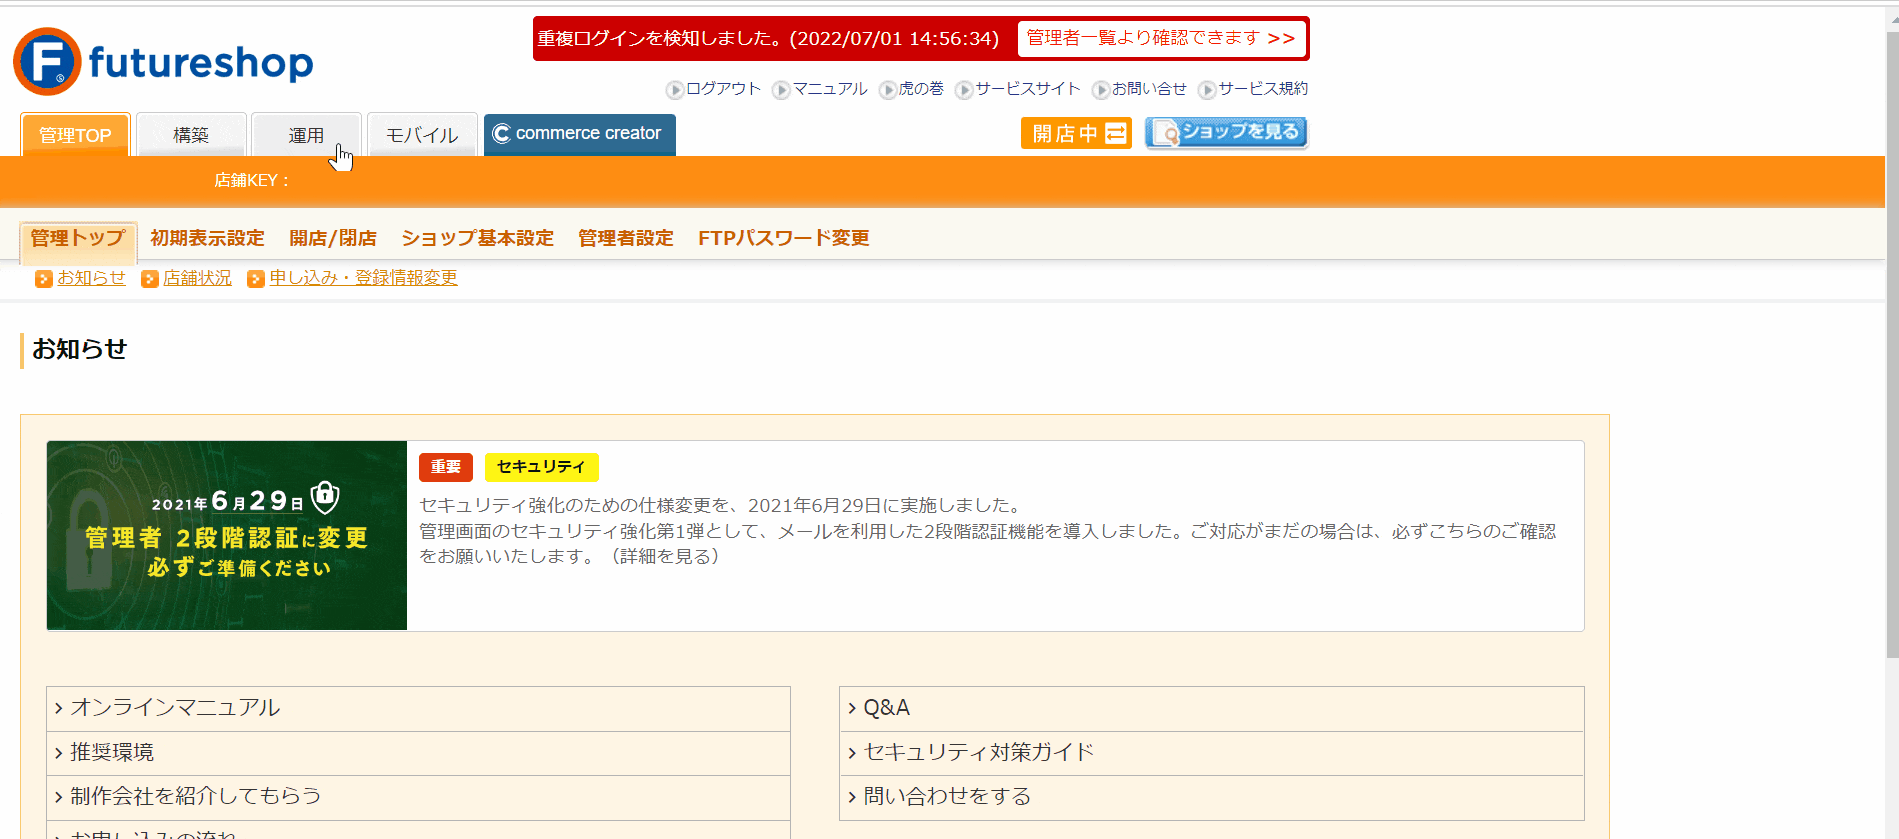This screenshot has width=1899, height=839.
Task: Click the page vertical scrollbar
Action: (x=1892, y=345)
